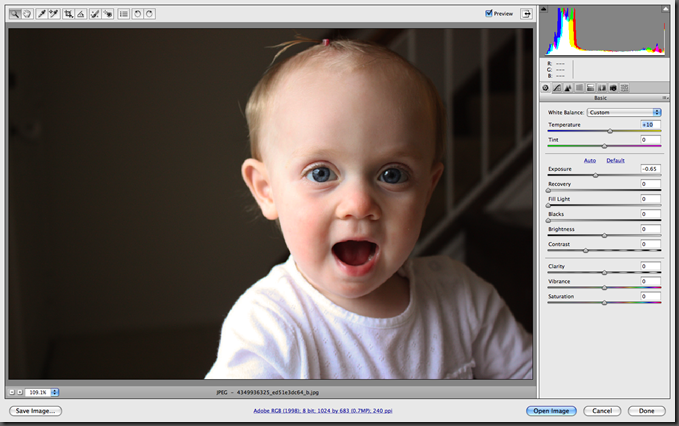Open Camera Raw preferences dialog icon
Screen dimensions: 679x426
(x=123, y=14)
